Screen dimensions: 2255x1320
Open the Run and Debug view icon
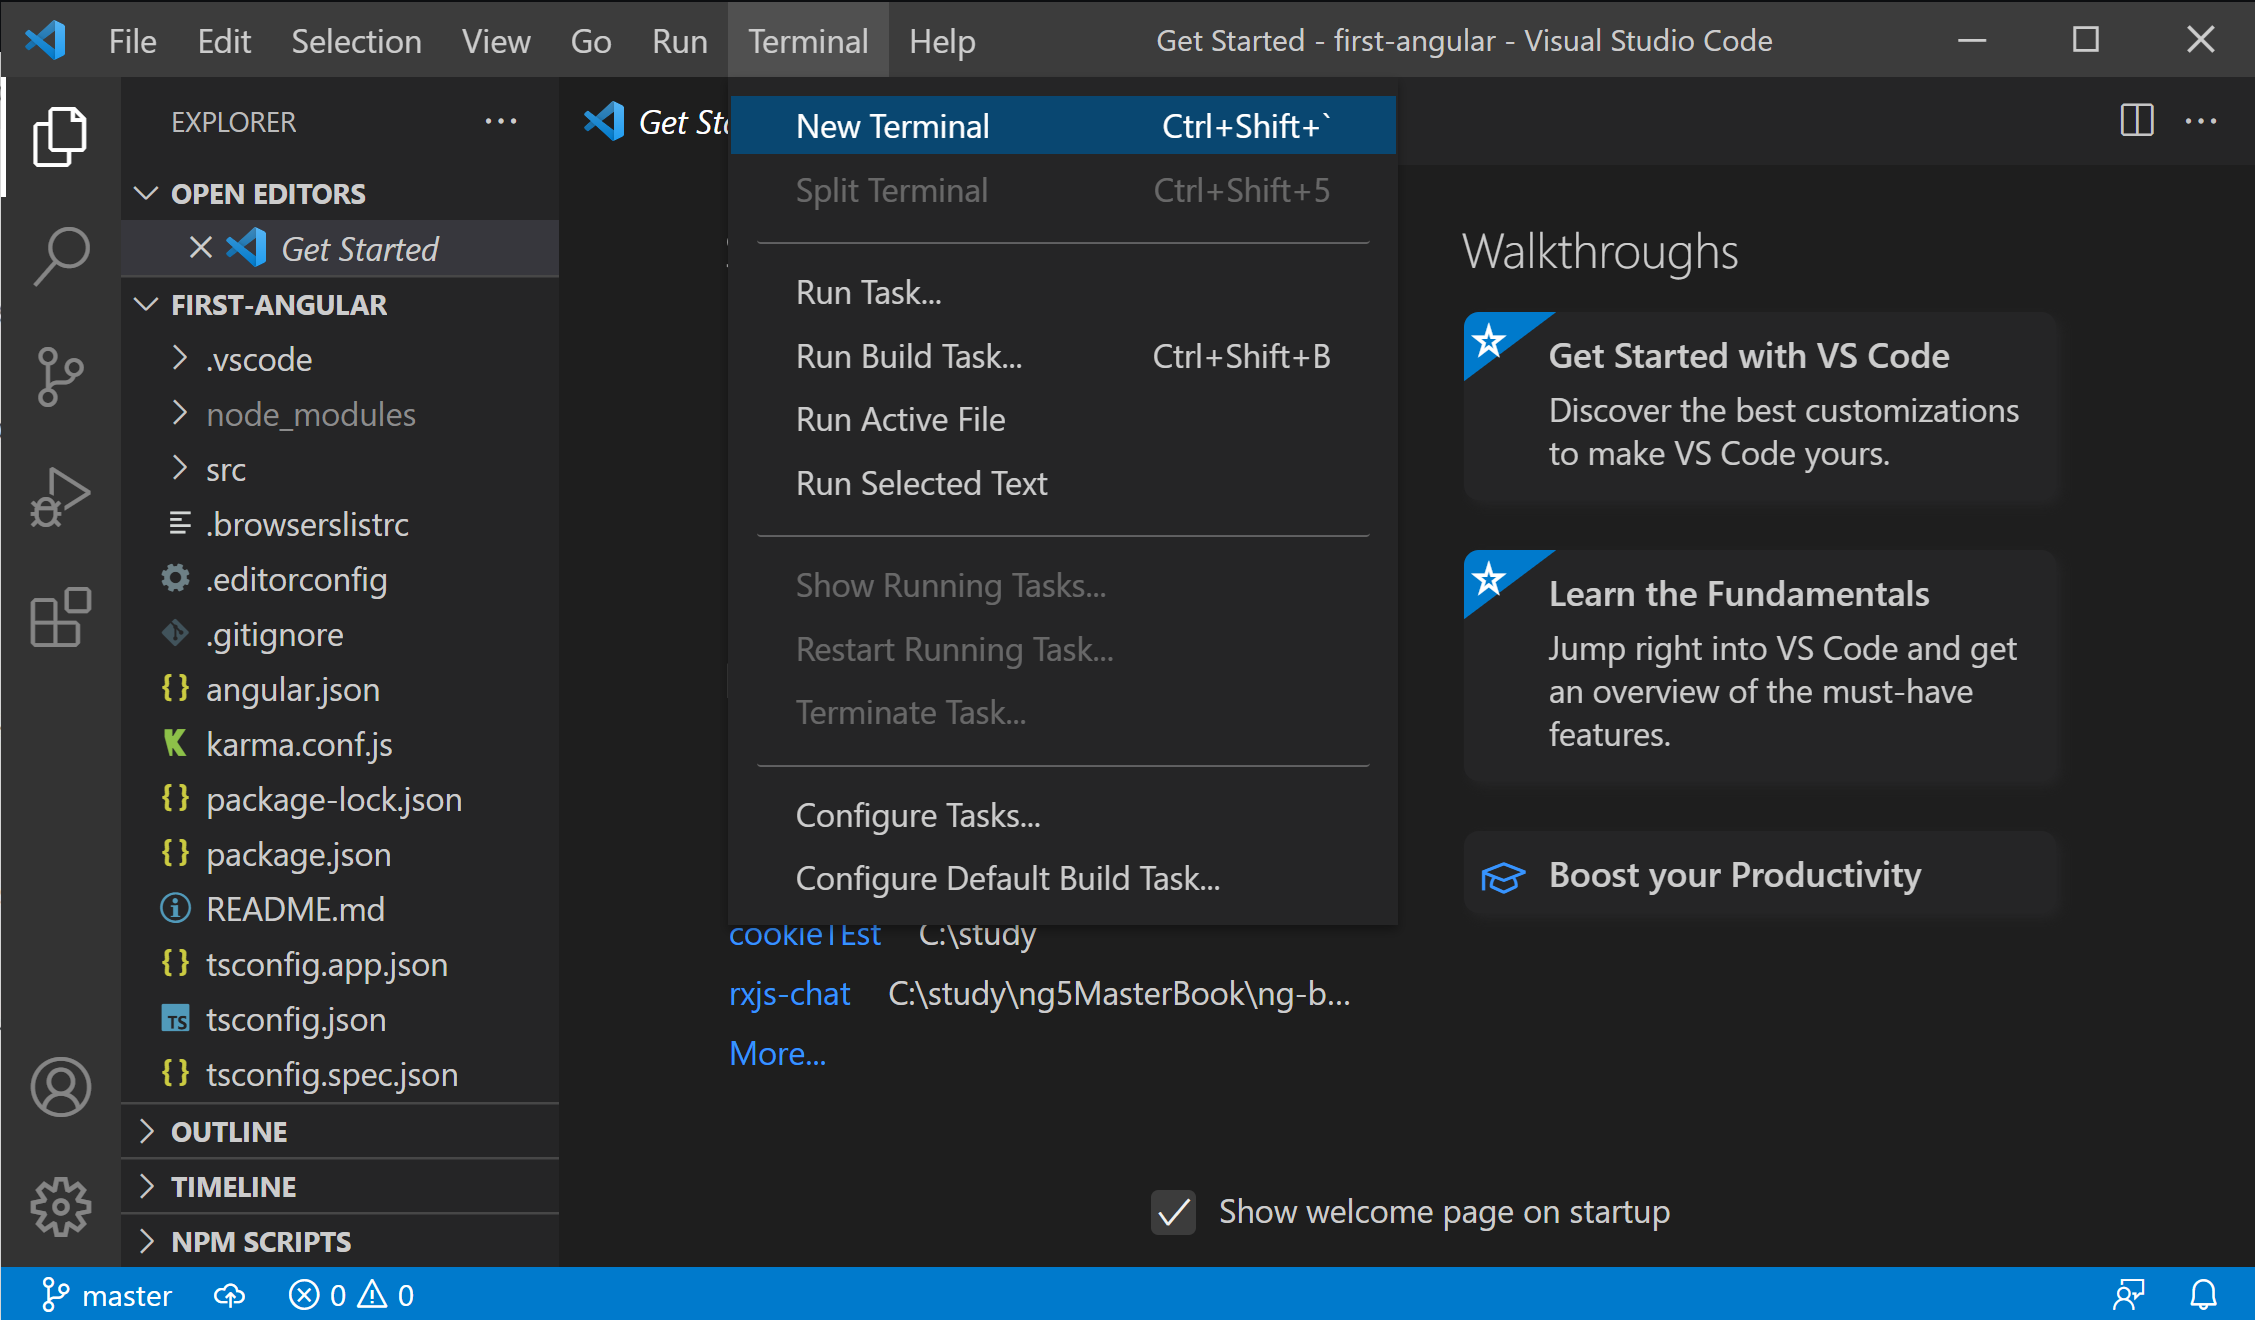tap(60, 497)
